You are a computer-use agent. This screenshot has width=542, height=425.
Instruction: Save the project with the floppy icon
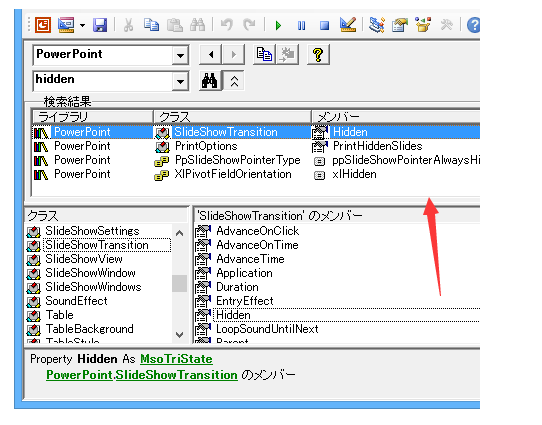pos(100,25)
